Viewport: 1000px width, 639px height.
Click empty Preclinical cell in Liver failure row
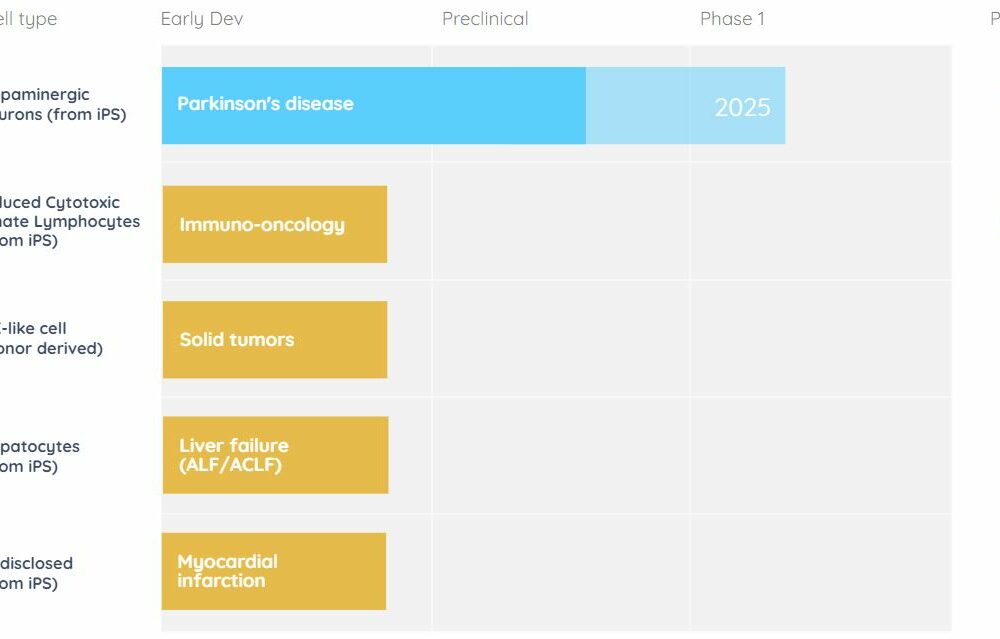[561, 455]
